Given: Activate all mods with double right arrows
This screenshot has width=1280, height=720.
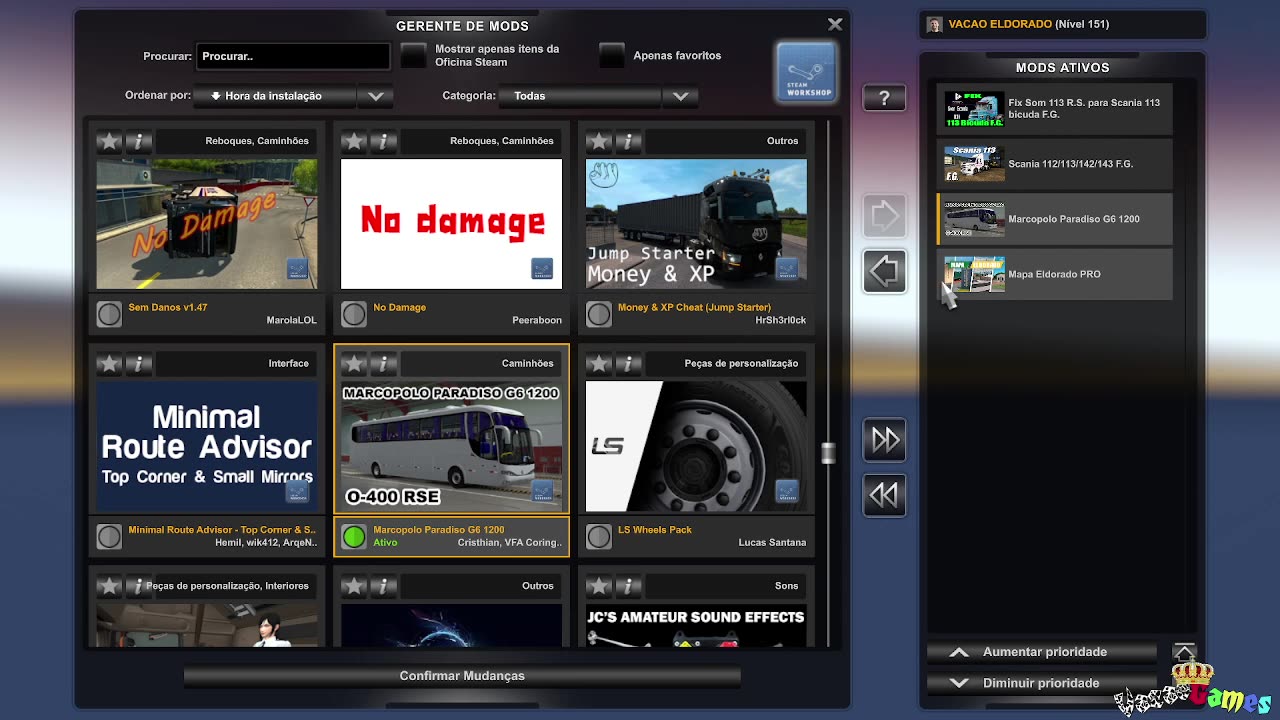Looking at the screenshot, I should click(x=884, y=440).
